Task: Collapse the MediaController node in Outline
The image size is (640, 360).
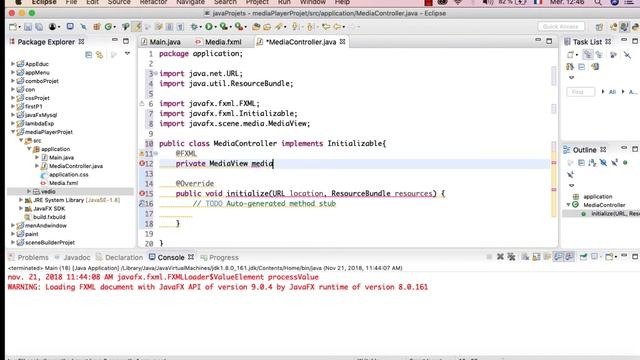Action: [568, 205]
